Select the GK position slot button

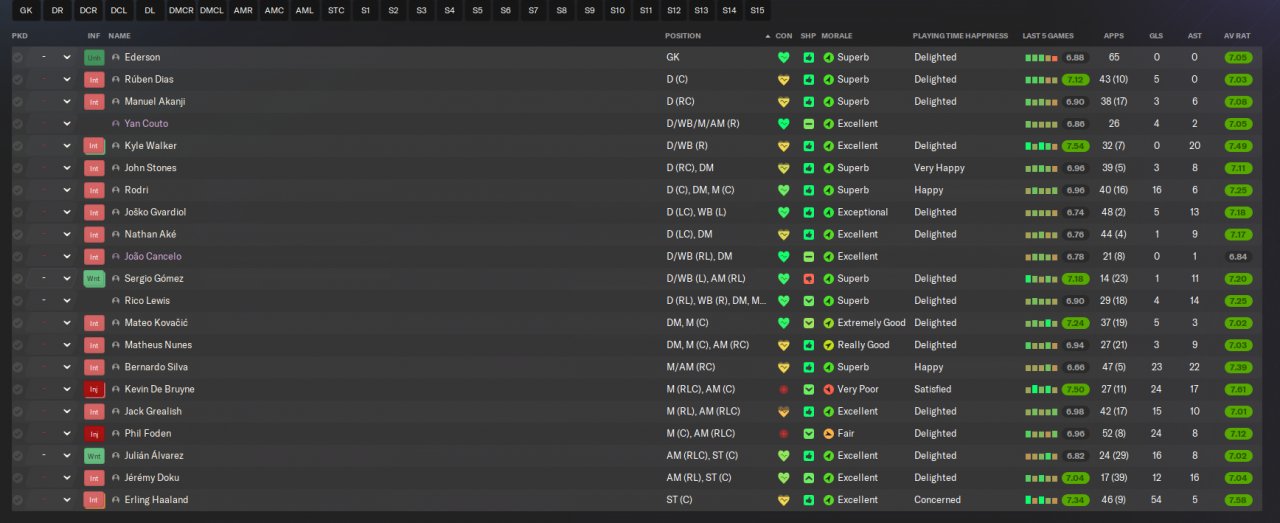26,11
